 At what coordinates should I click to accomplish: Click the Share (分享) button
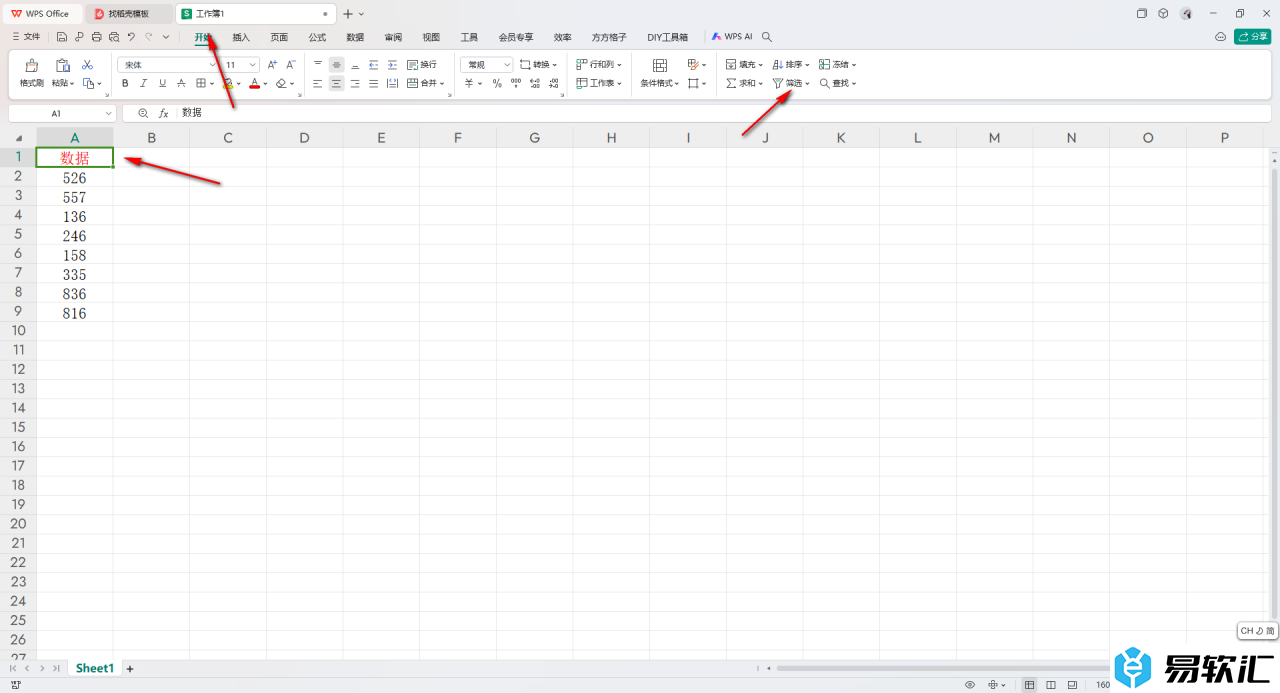coord(1253,37)
